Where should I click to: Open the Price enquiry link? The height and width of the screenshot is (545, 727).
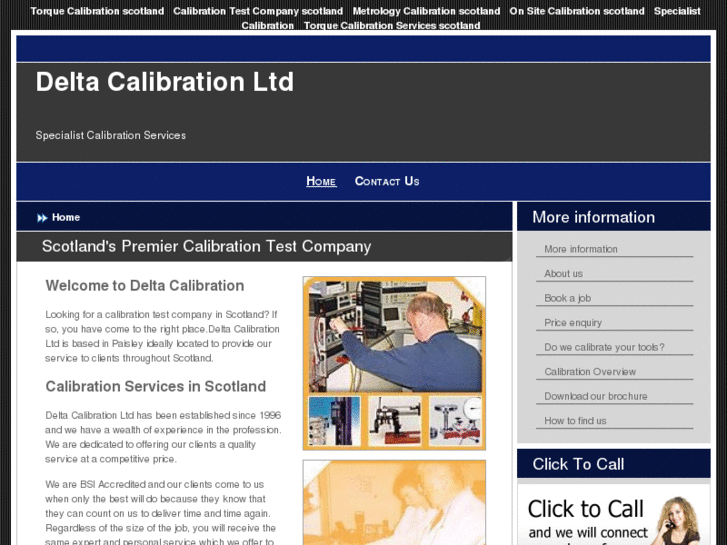coord(573,323)
